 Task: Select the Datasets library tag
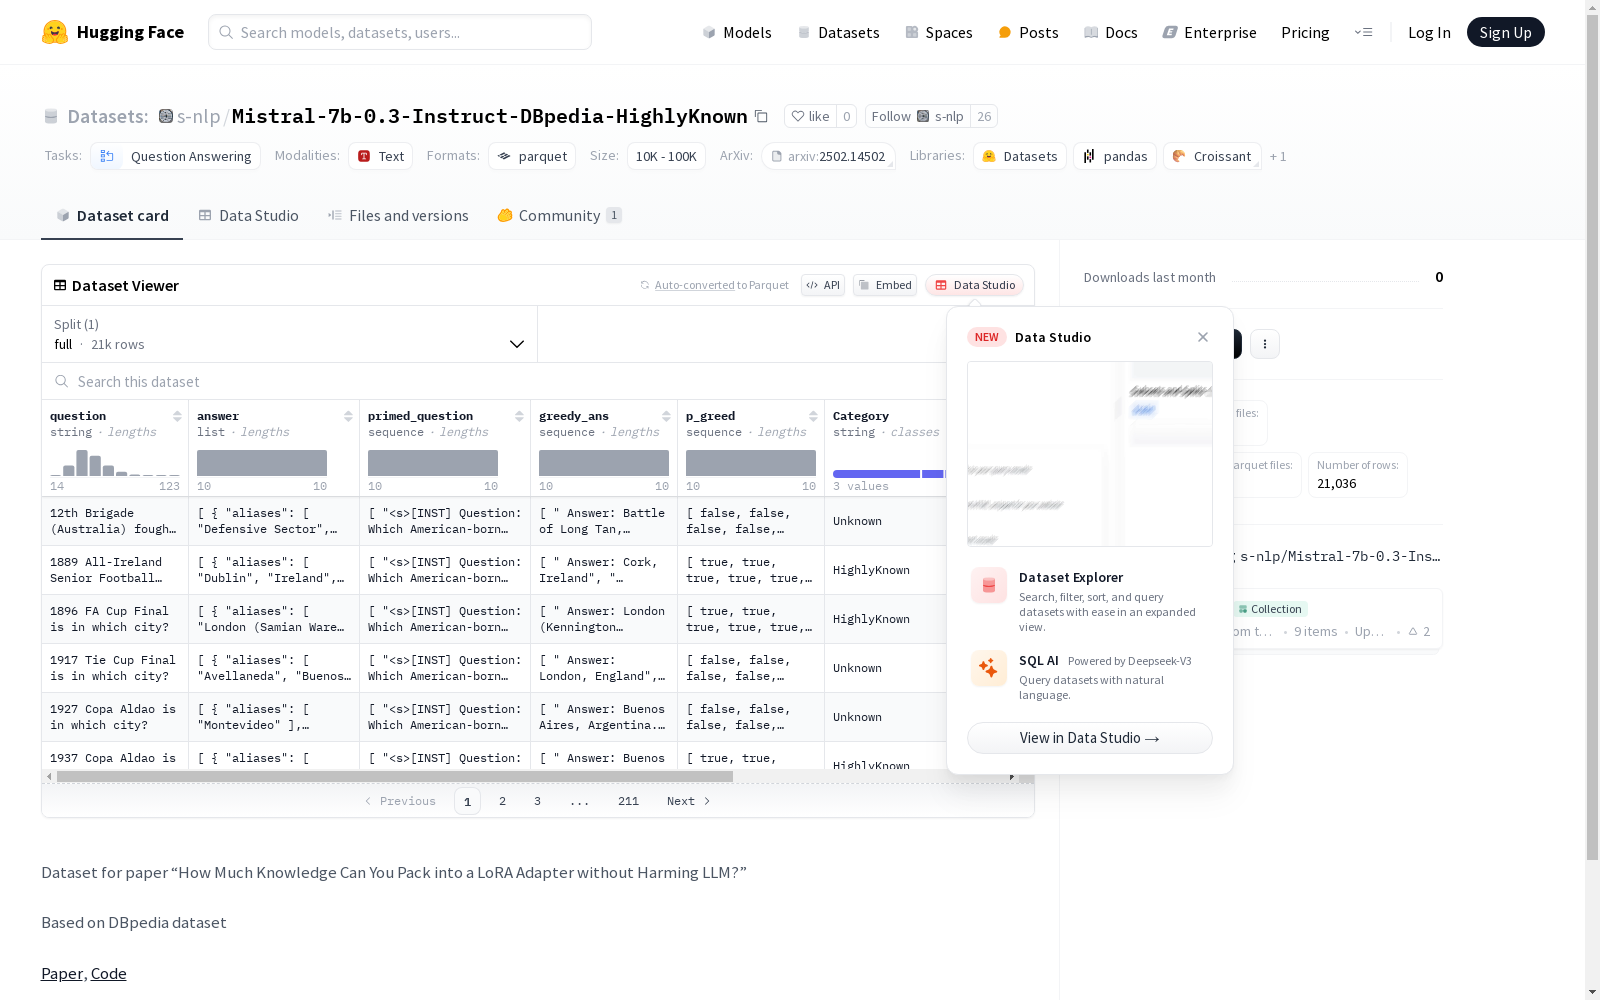click(1019, 156)
